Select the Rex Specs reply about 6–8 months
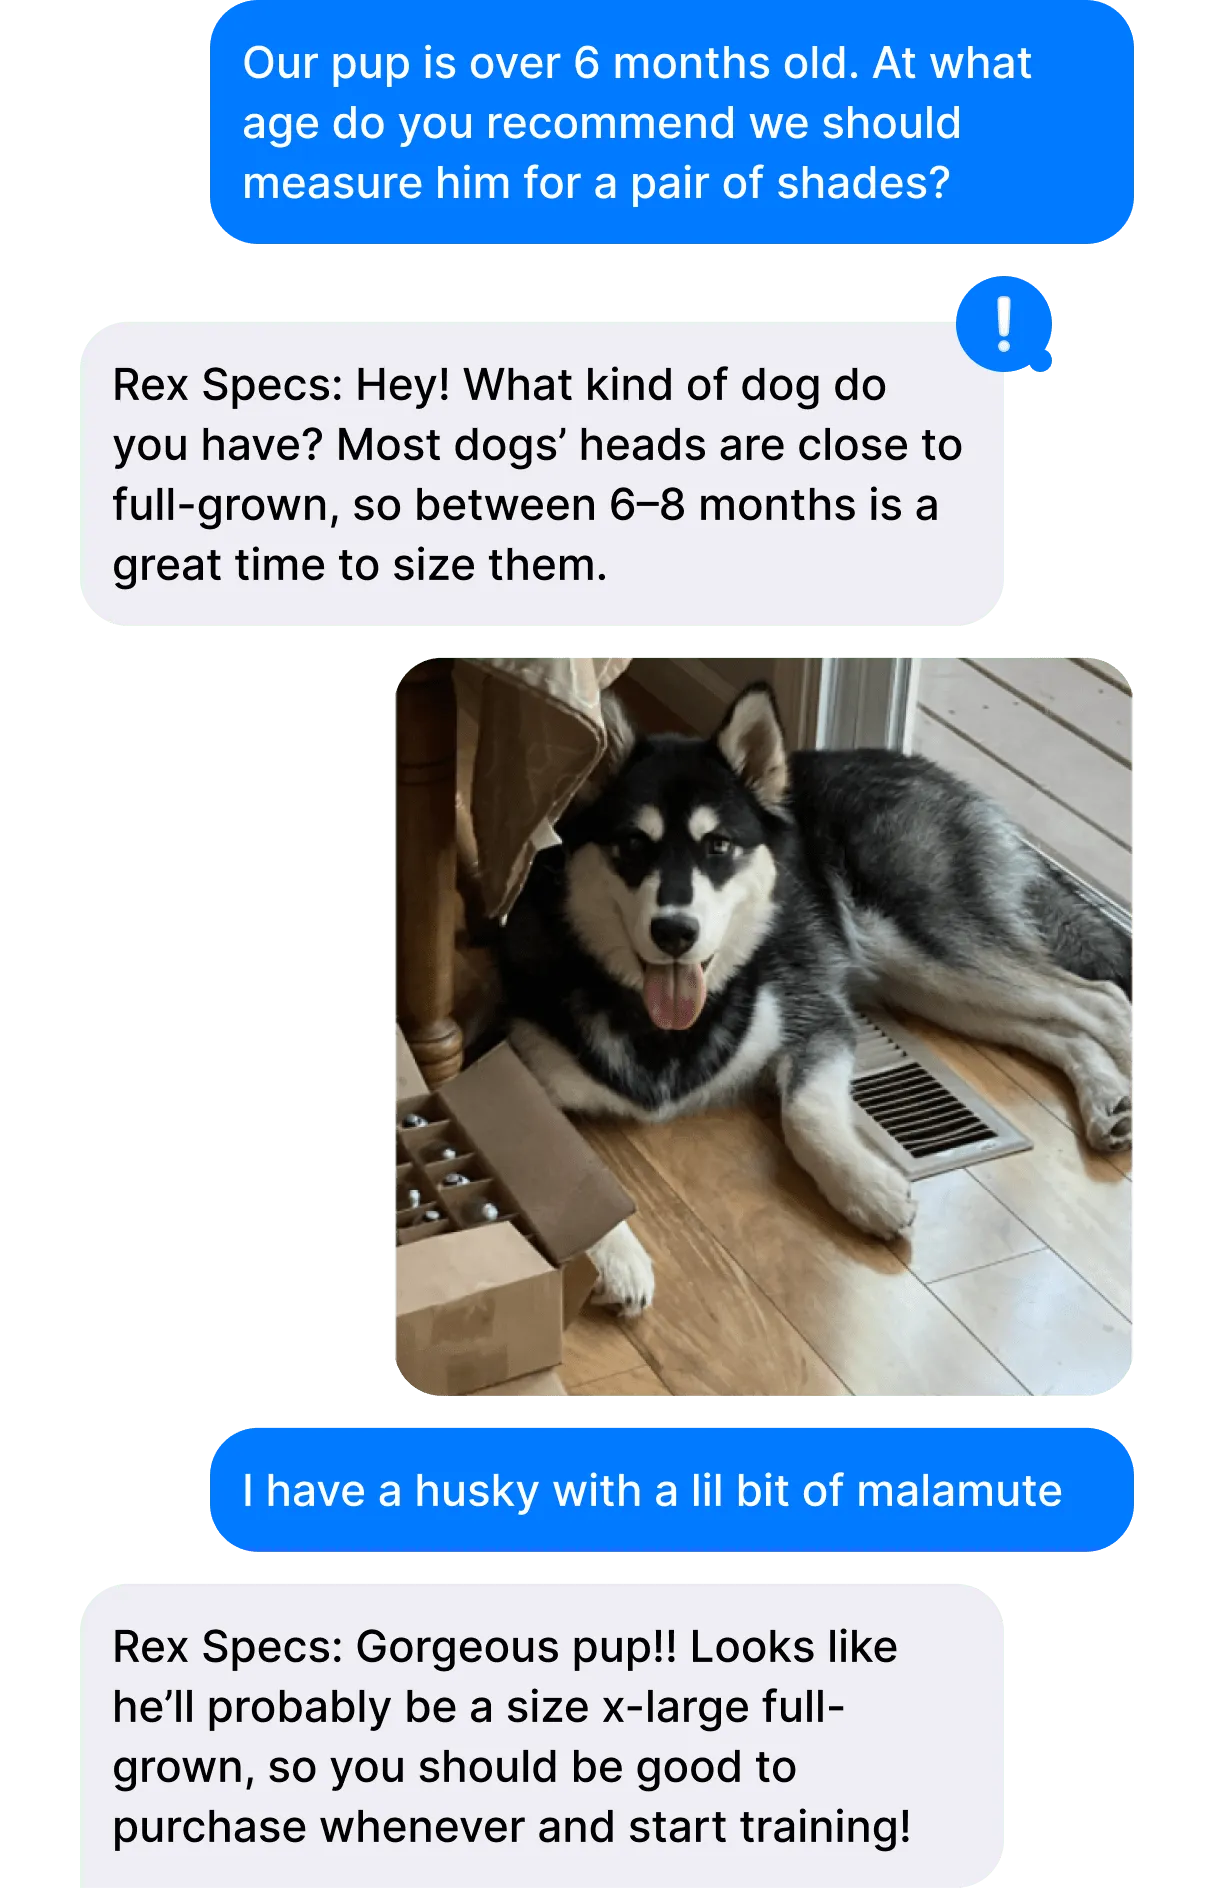Viewport: 1212px width, 1888px height. click(x=541, y=474)
